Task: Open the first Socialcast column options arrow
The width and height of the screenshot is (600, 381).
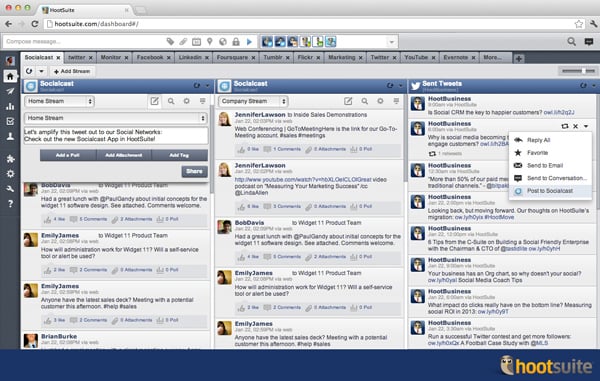Action: [207, 86]
